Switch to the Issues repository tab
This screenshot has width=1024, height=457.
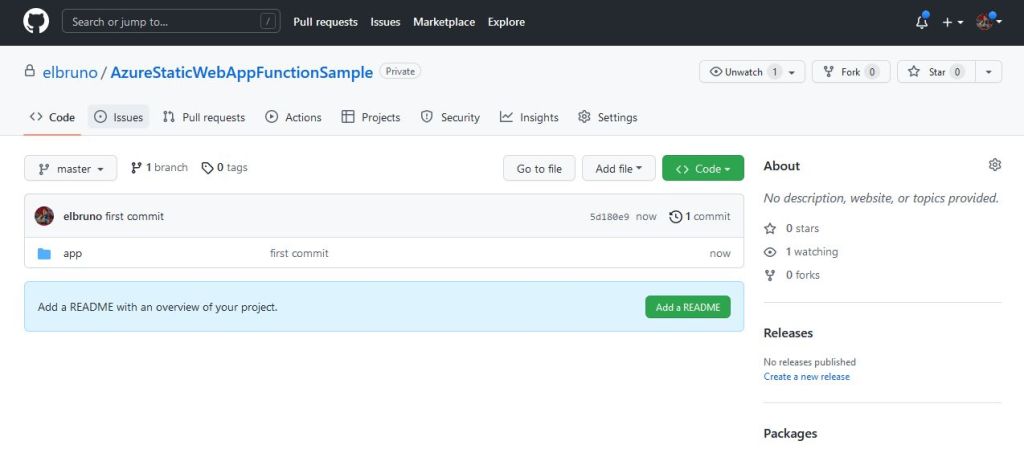(119, 118)
